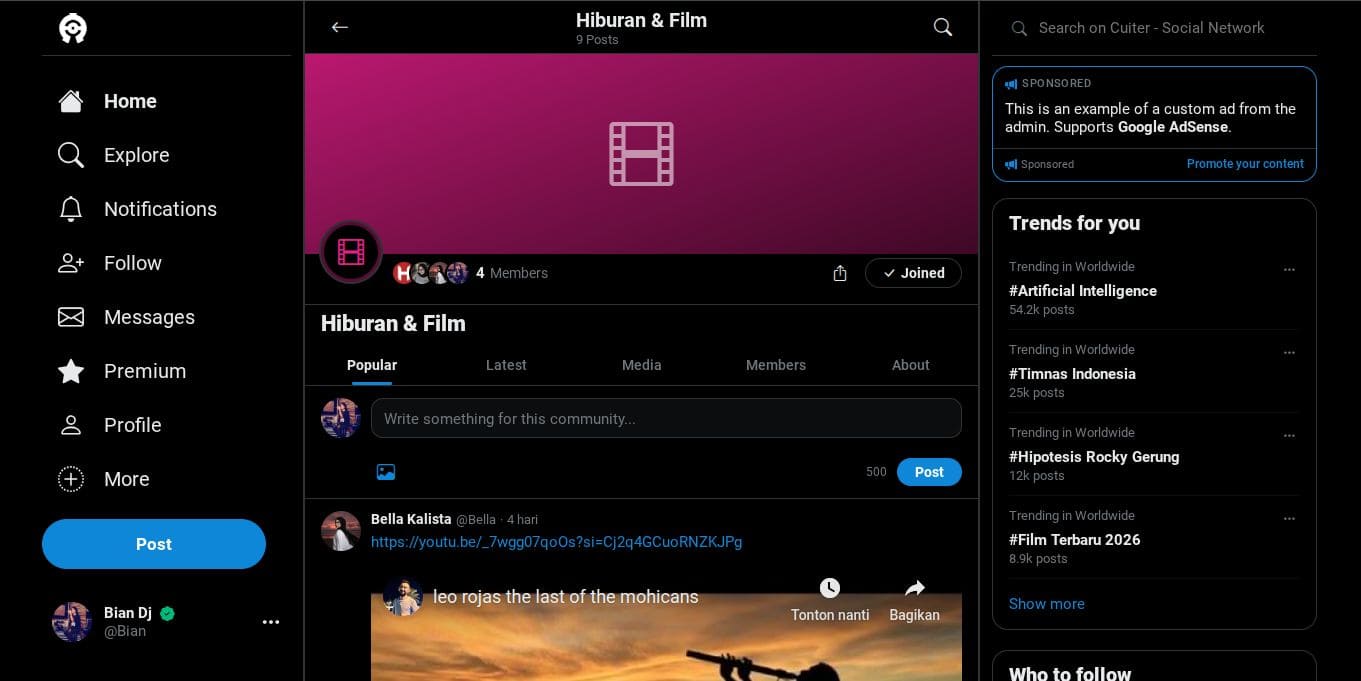
Task: Open the youtu.be link in Bella's post
Action: pos(556,542)
